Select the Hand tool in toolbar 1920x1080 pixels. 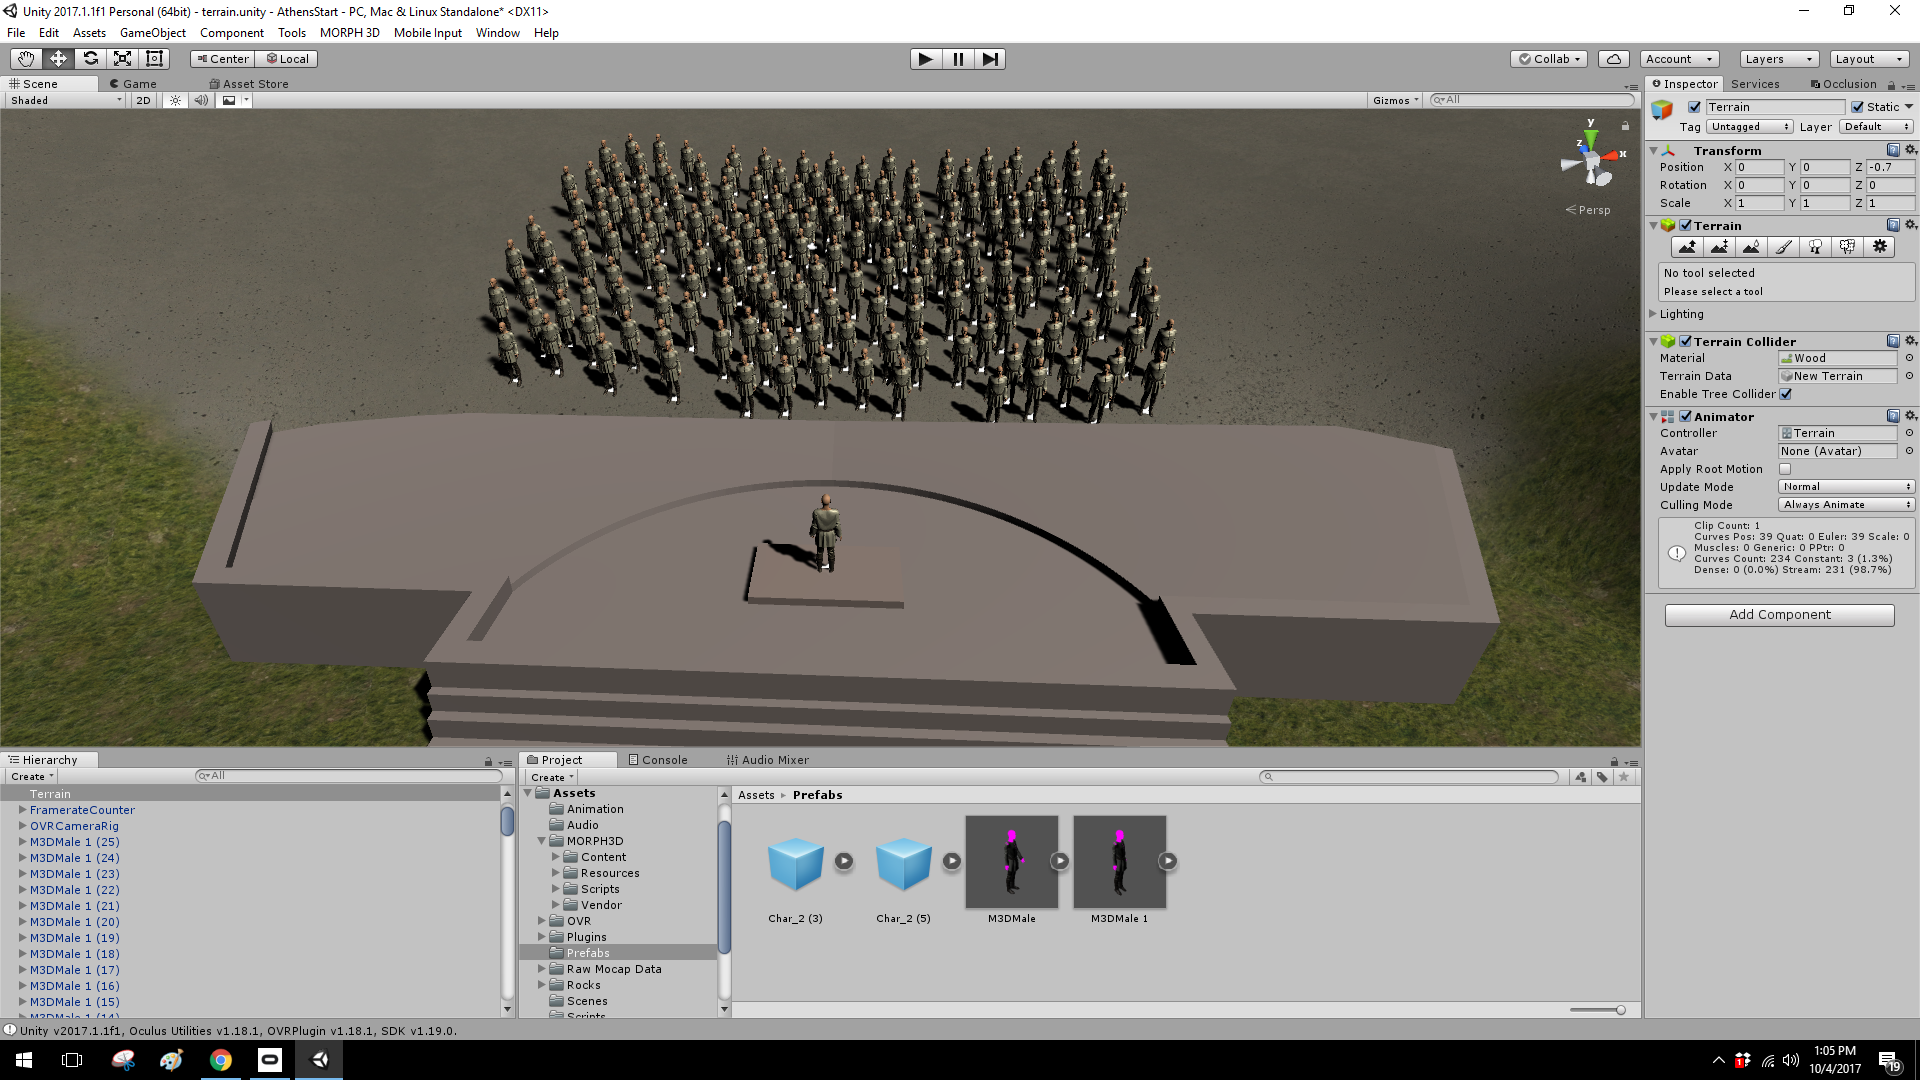point(26,59)
